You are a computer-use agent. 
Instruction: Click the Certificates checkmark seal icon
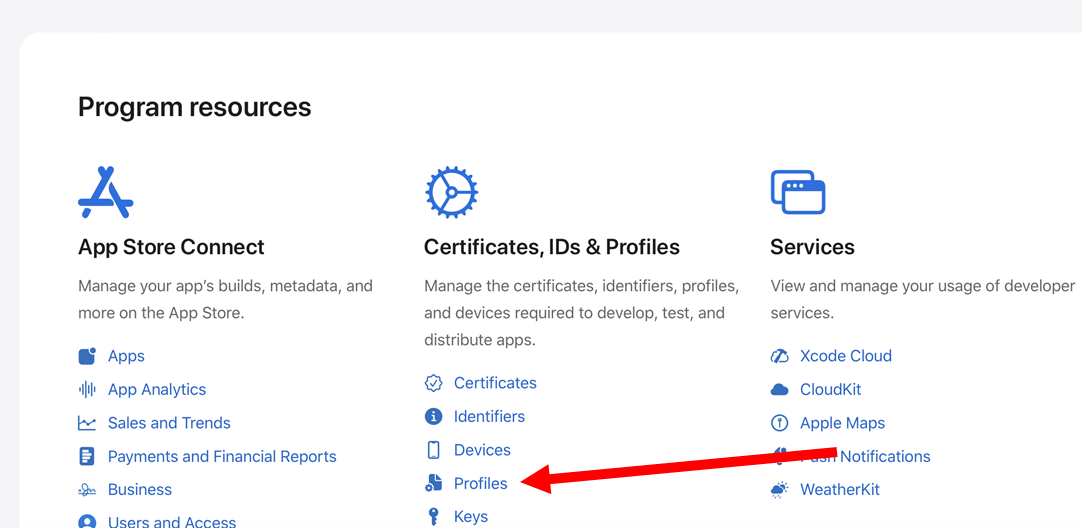[x=433, y=383]
